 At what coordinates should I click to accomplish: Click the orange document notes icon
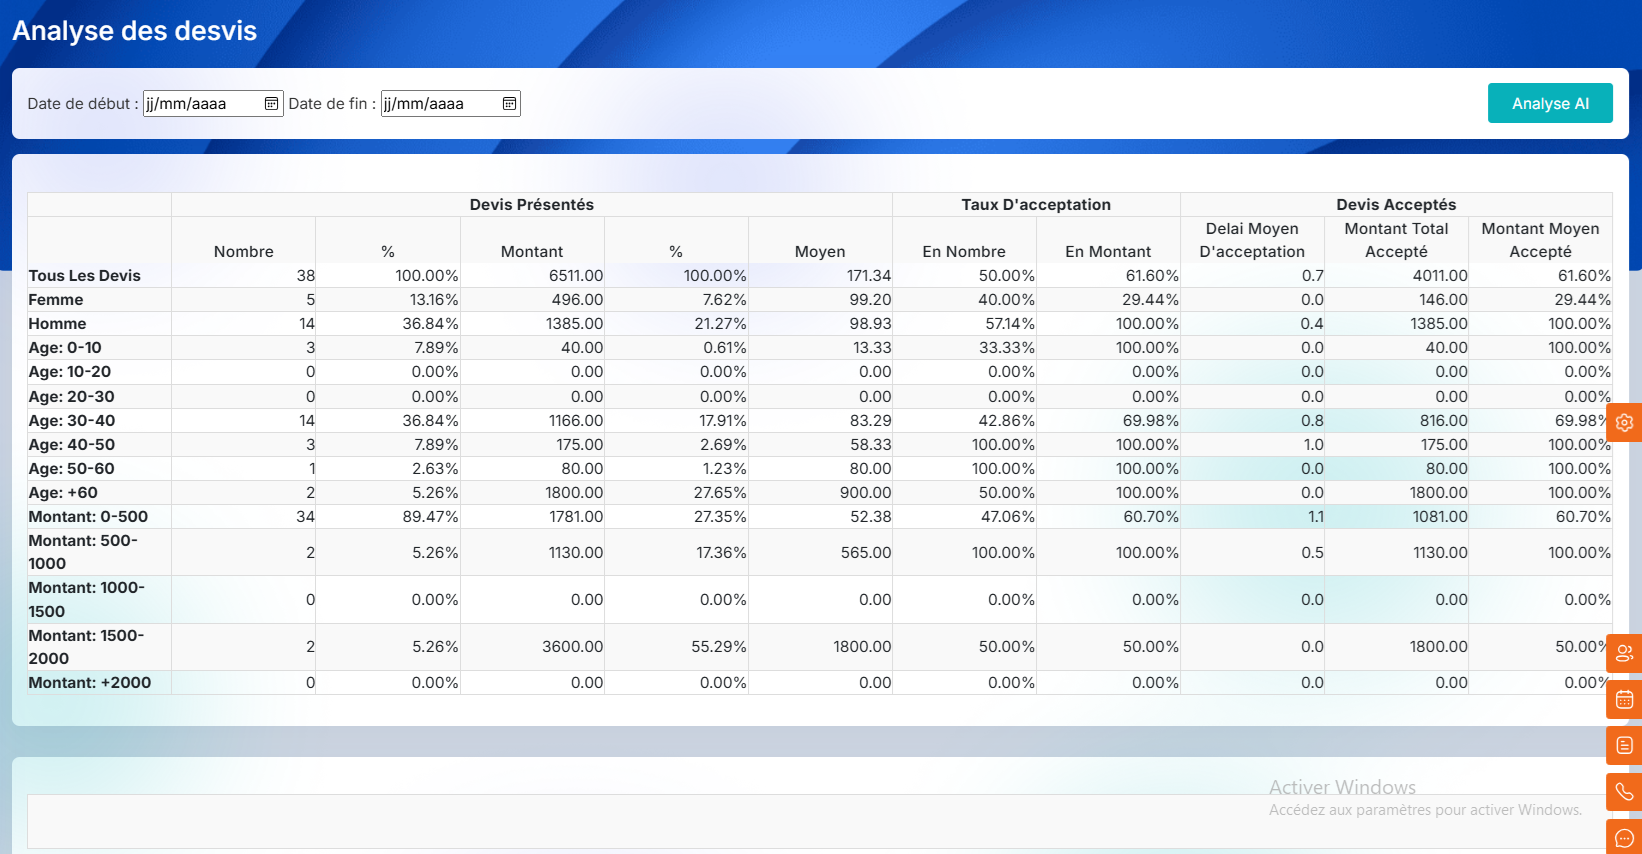coord(1624,745)
